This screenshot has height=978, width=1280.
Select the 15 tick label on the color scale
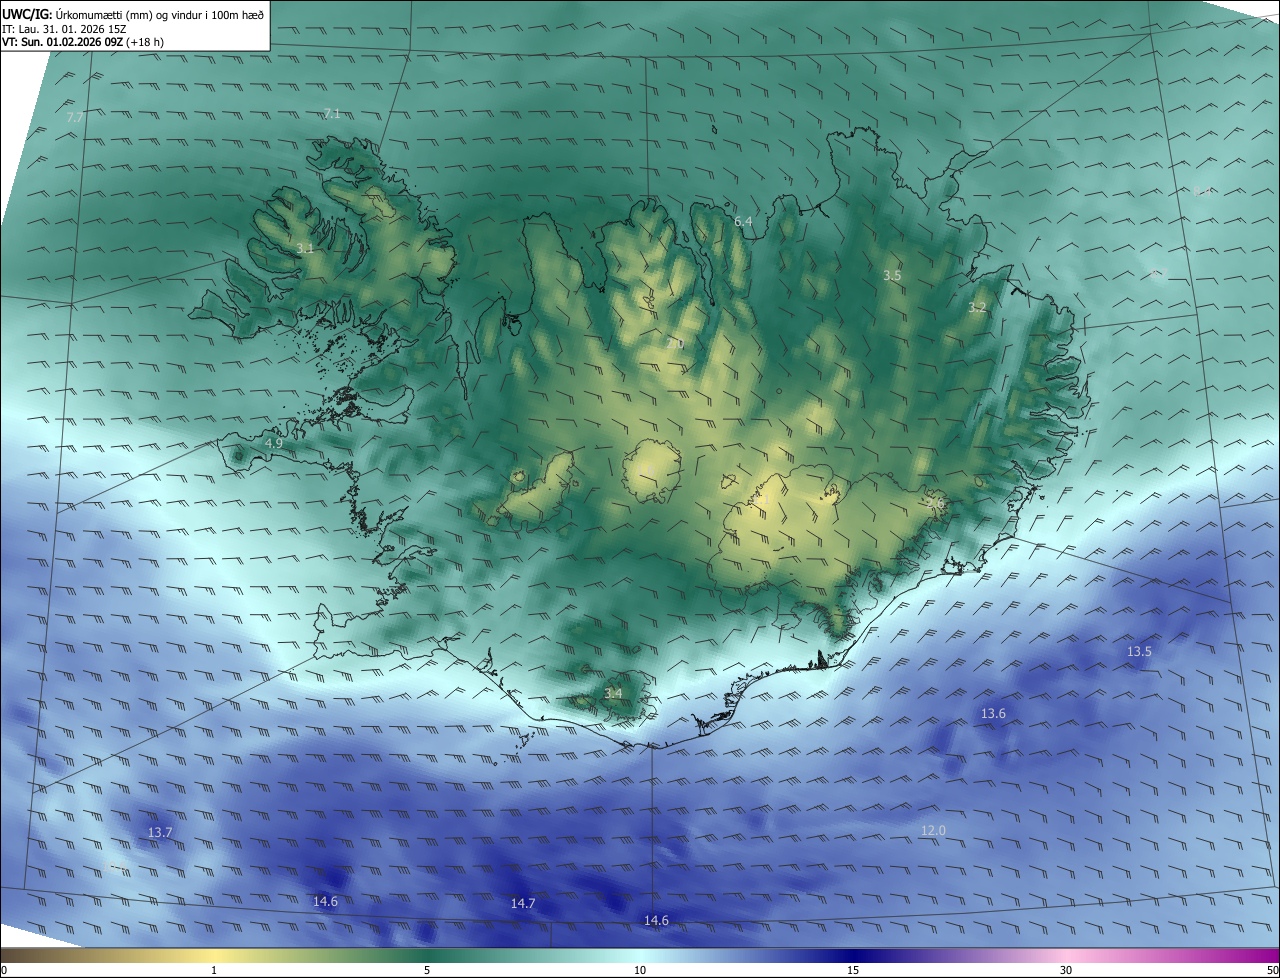[853, 970]
